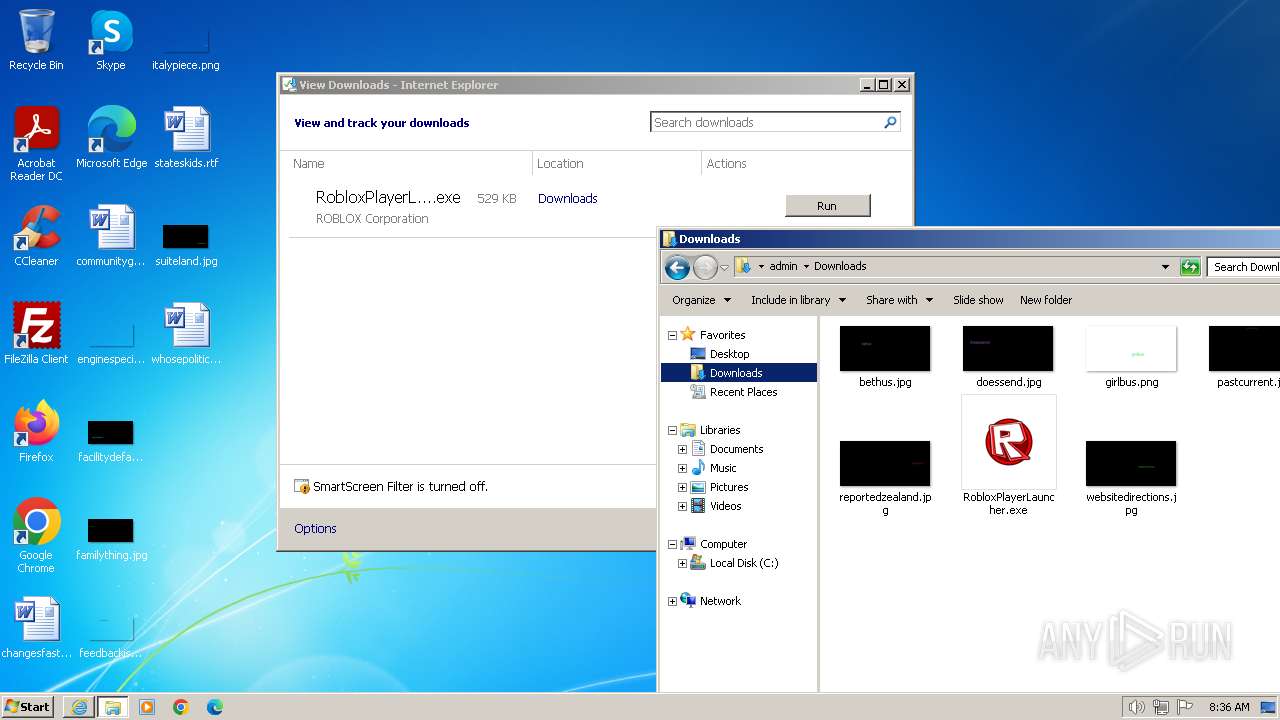Expand the Music library node
This screenshot has width=1280, height=720.
point(682,468)
